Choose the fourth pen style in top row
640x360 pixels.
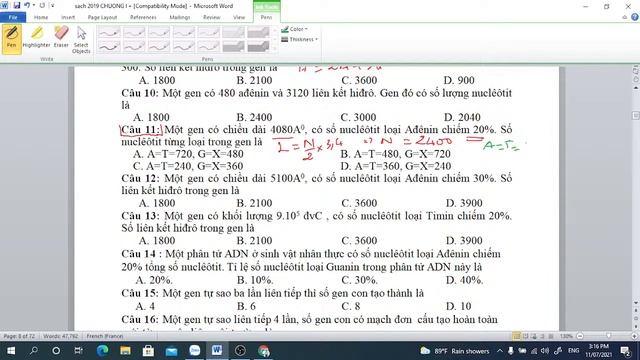tap(184, 33)
